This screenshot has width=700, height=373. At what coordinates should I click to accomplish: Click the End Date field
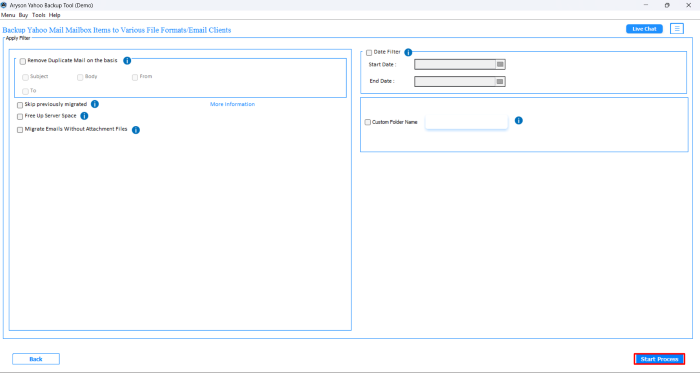point(455,82)
